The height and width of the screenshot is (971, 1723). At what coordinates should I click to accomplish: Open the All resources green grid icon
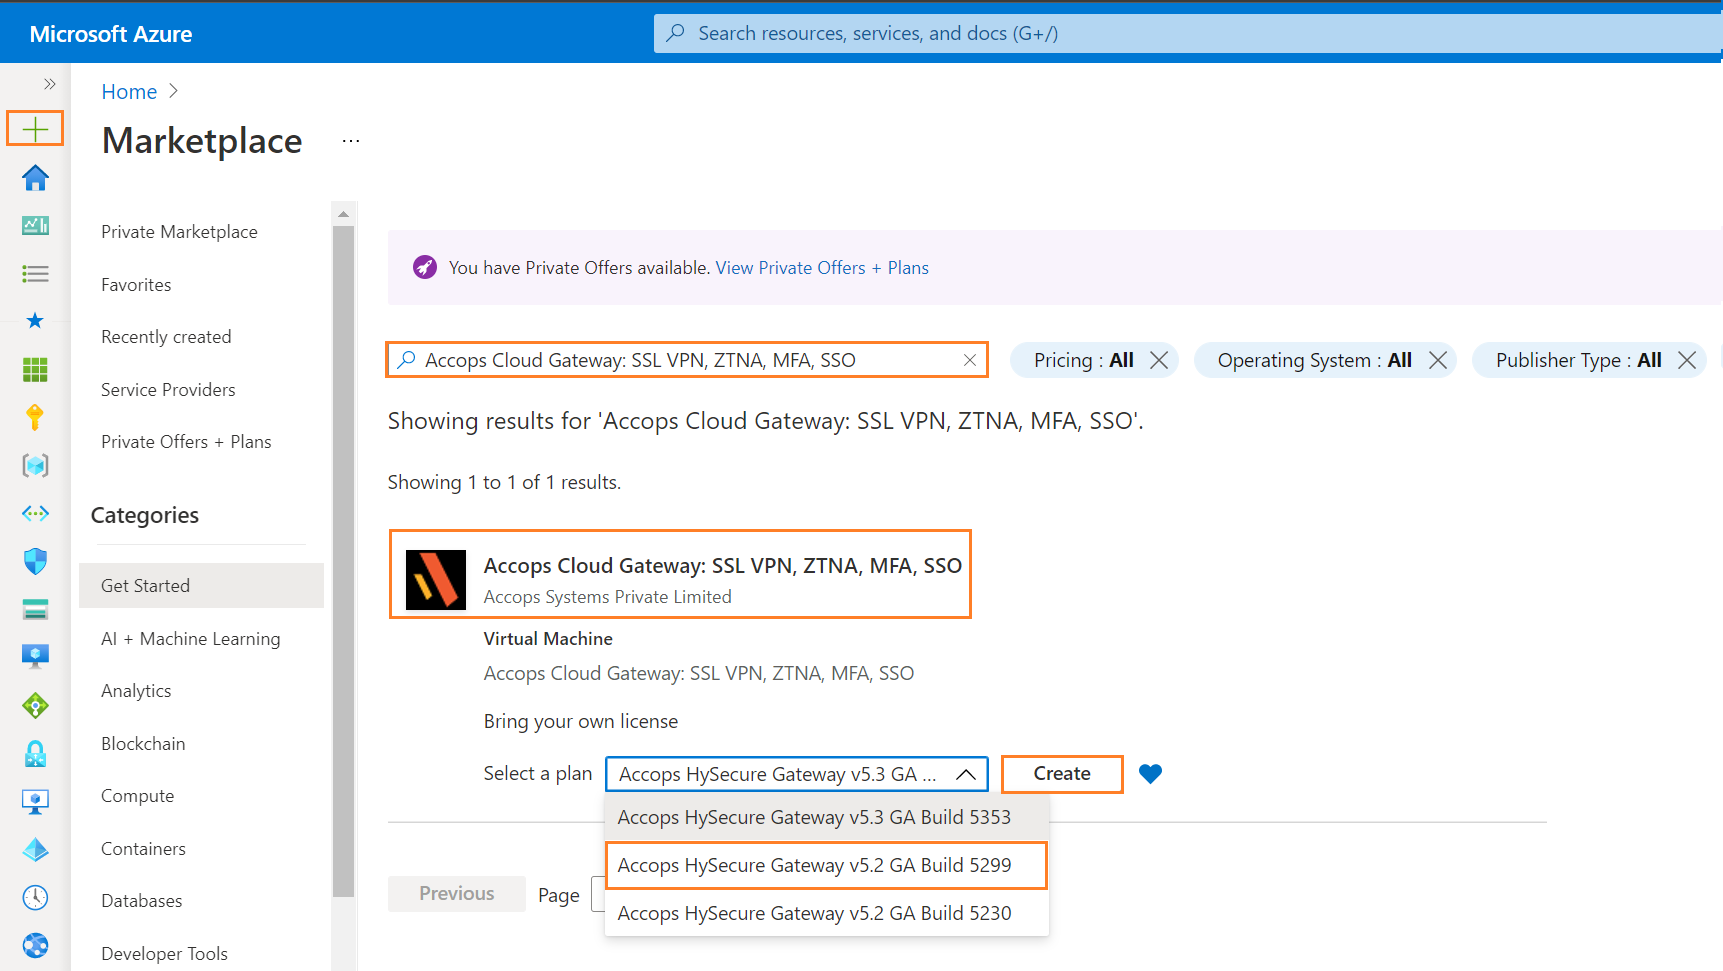tap(35, 370)
